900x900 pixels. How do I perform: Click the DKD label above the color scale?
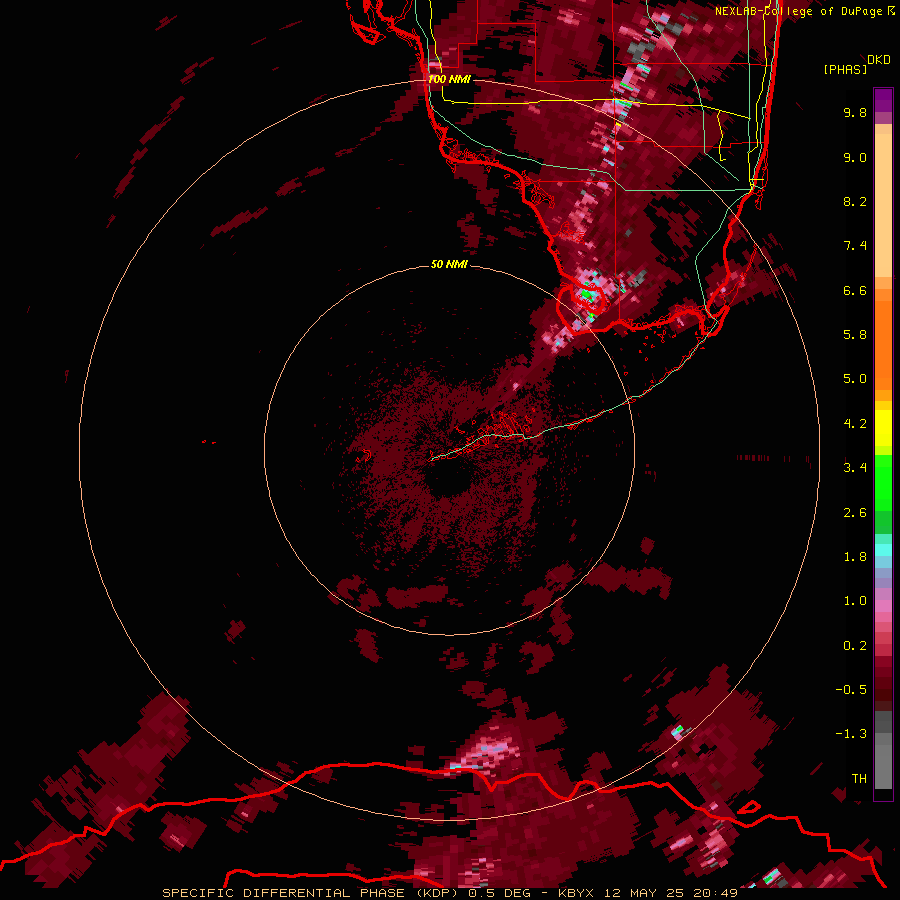(878, 59)
